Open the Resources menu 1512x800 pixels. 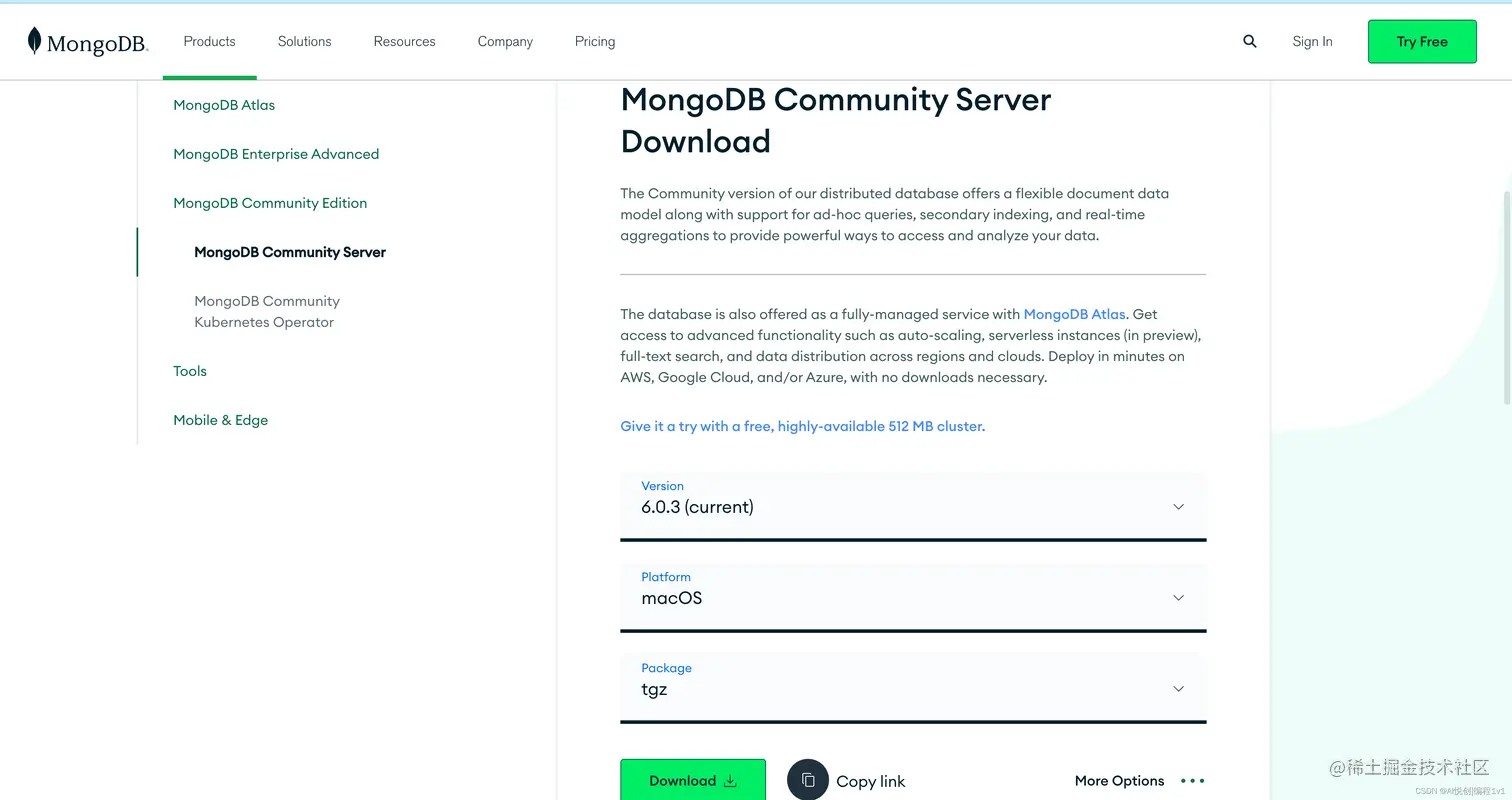[404, 41]
